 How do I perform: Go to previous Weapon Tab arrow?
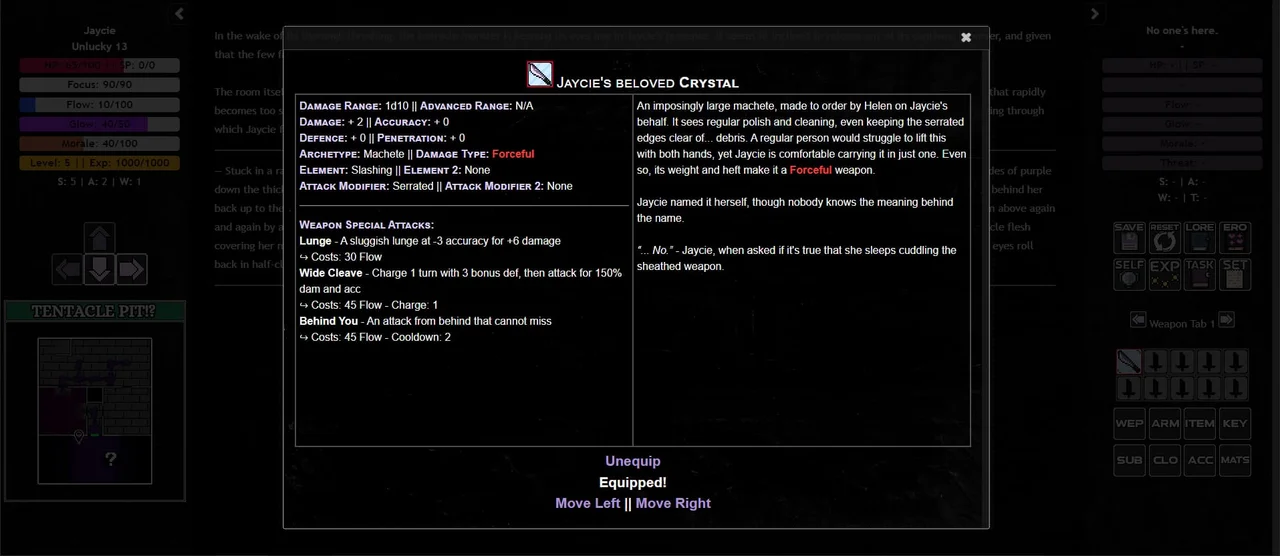[1138, 320]
